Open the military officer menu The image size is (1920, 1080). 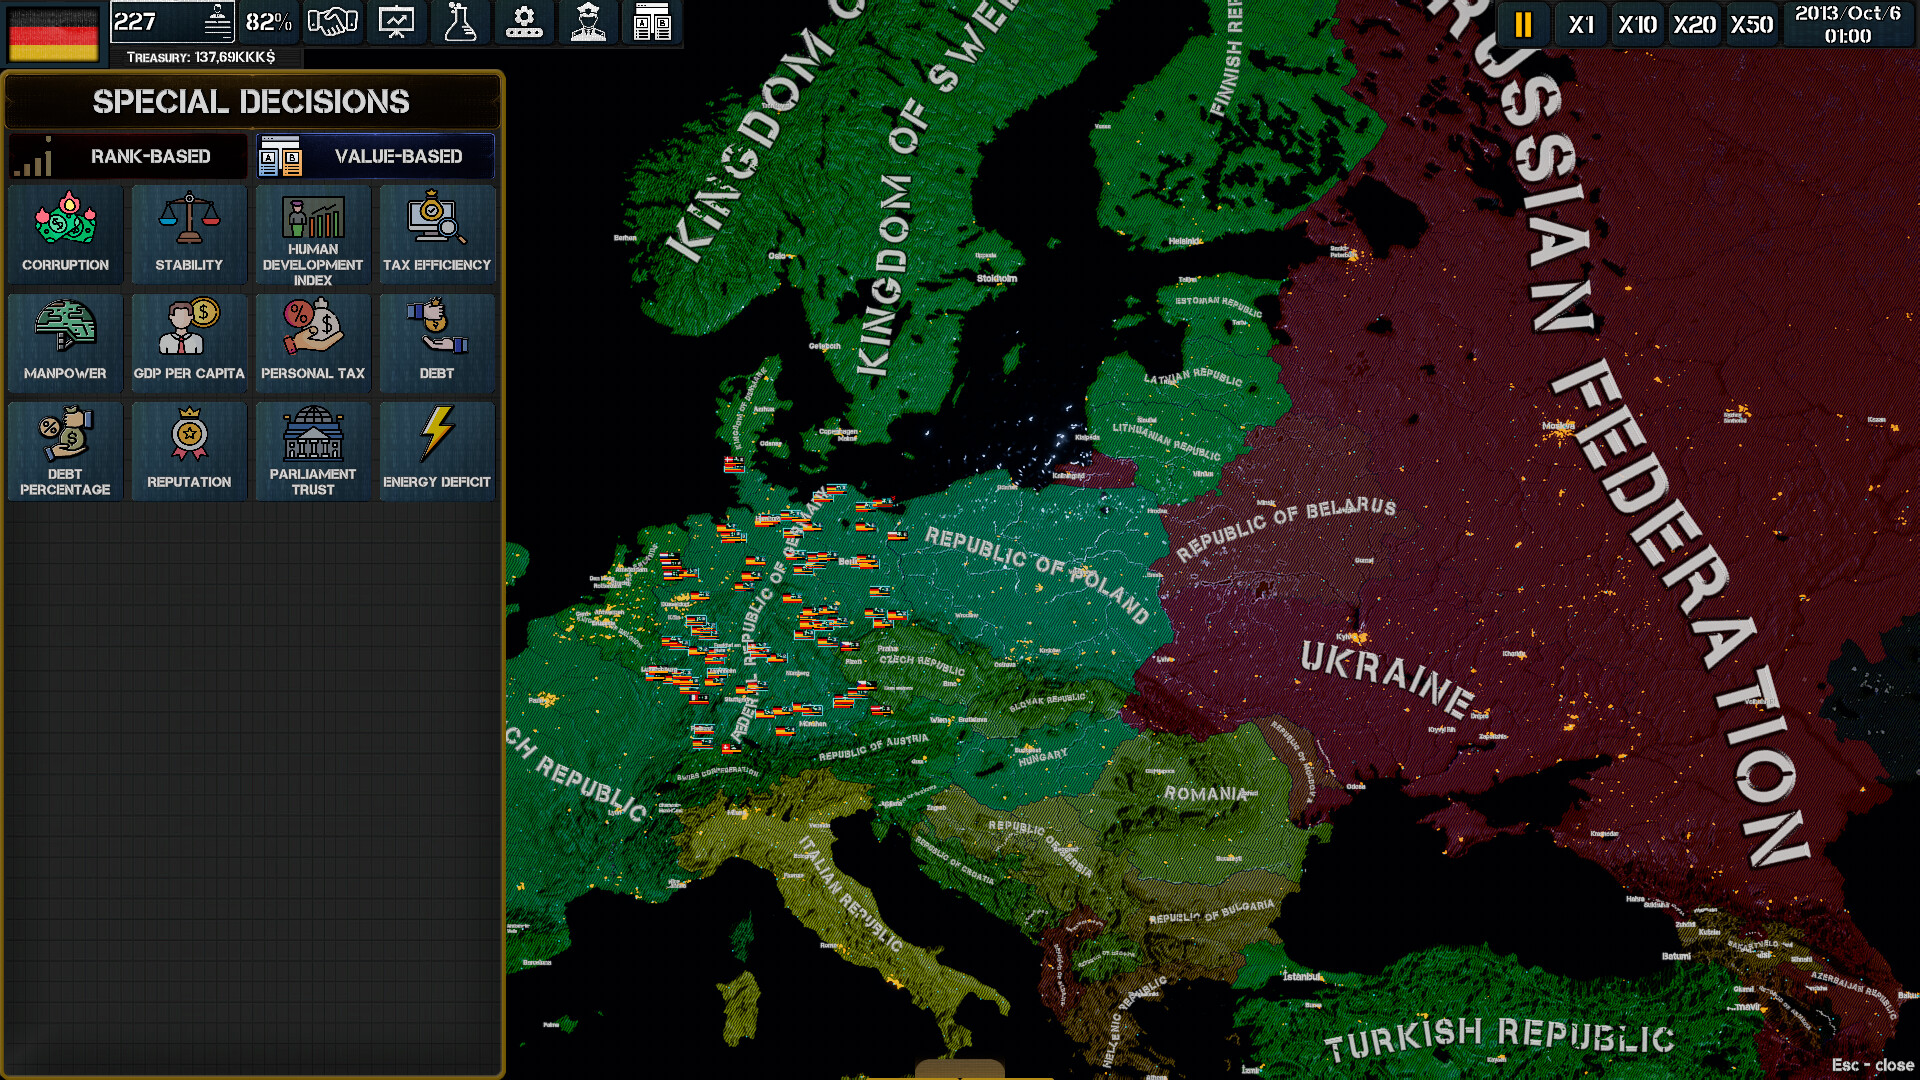pyautogui.click(x=588, y=22)
